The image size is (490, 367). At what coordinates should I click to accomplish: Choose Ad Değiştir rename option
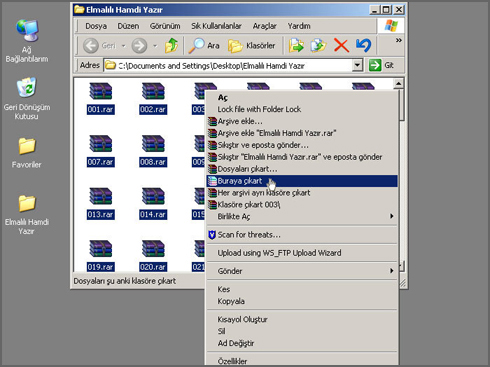[302, 343]
